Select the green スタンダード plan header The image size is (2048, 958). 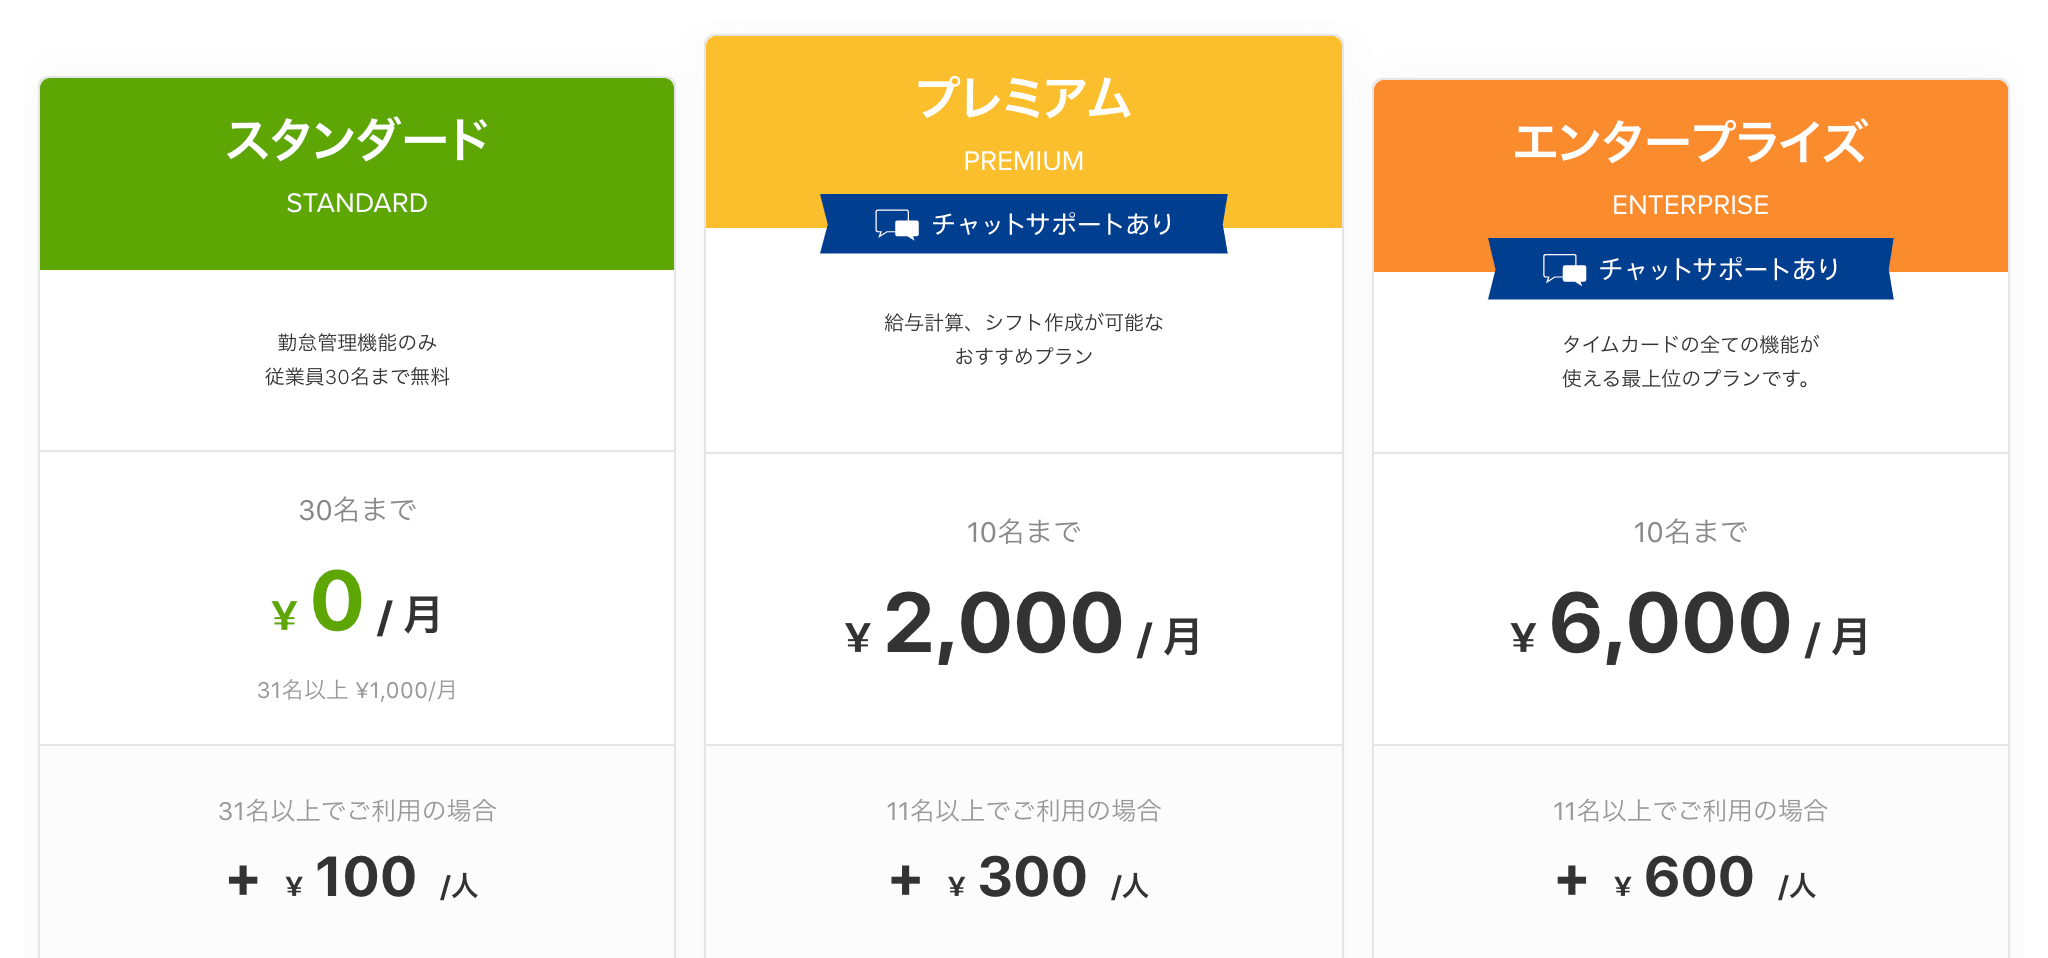pyautogui.click(x=357, y=174)
